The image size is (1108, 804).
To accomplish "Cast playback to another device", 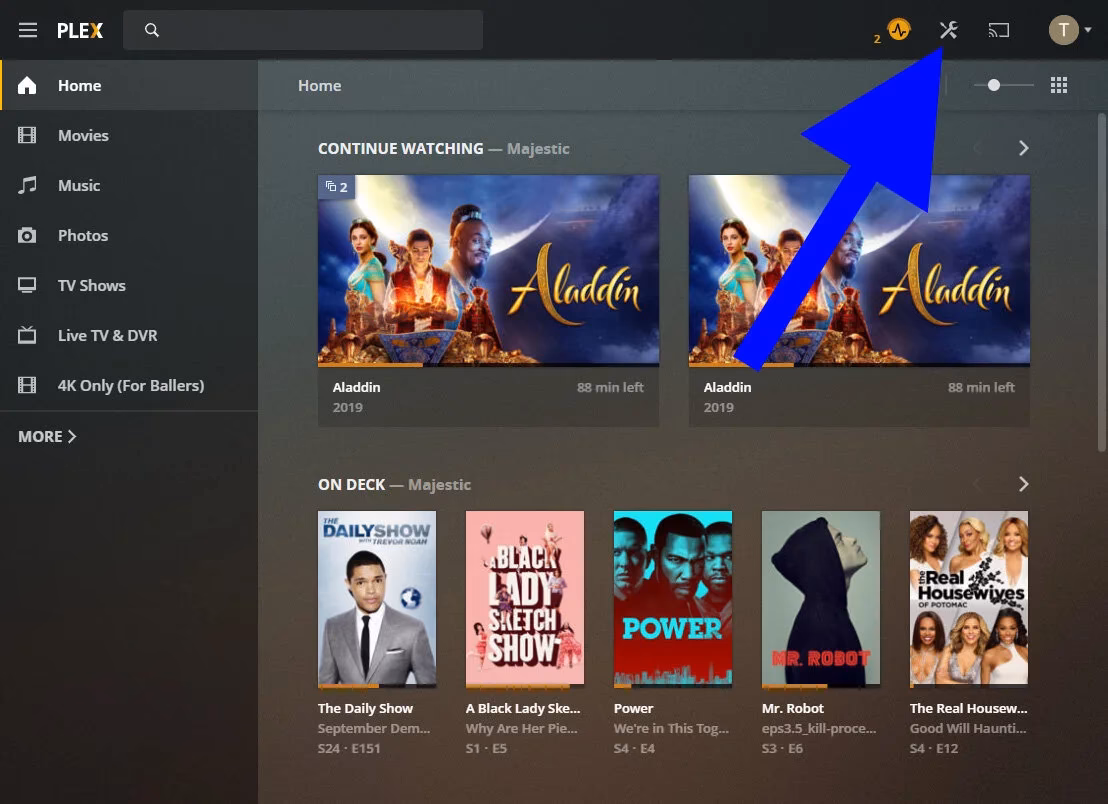I will click(x=998, y=29).
